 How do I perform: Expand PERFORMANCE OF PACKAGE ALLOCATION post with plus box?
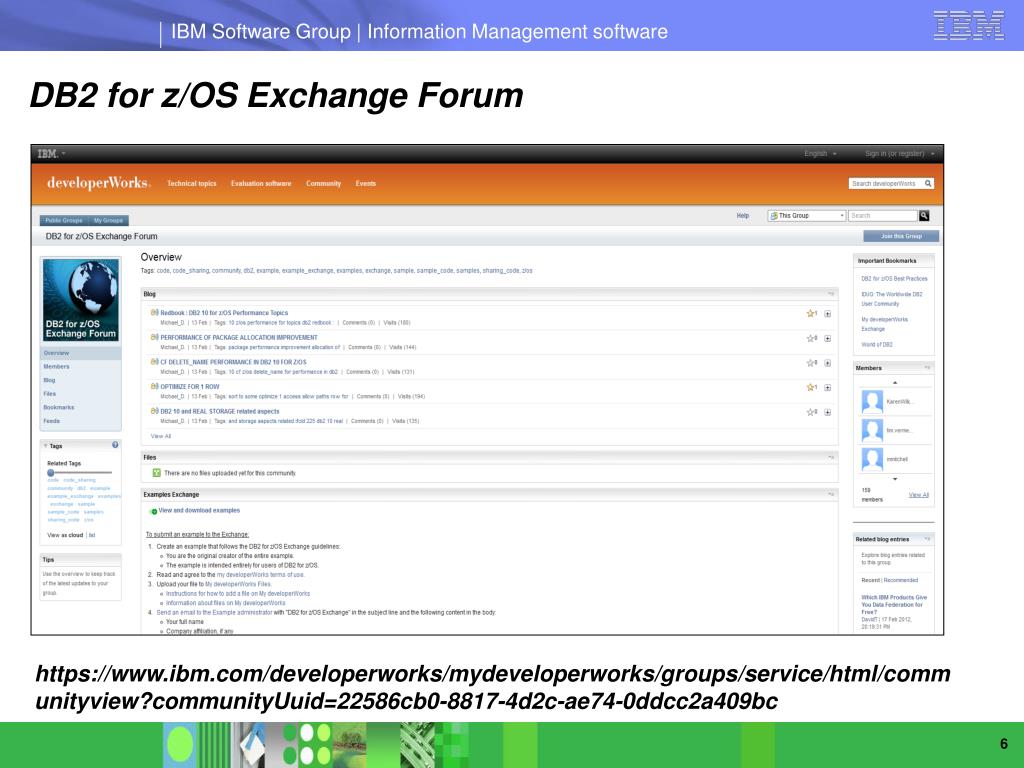click(827, 339)
